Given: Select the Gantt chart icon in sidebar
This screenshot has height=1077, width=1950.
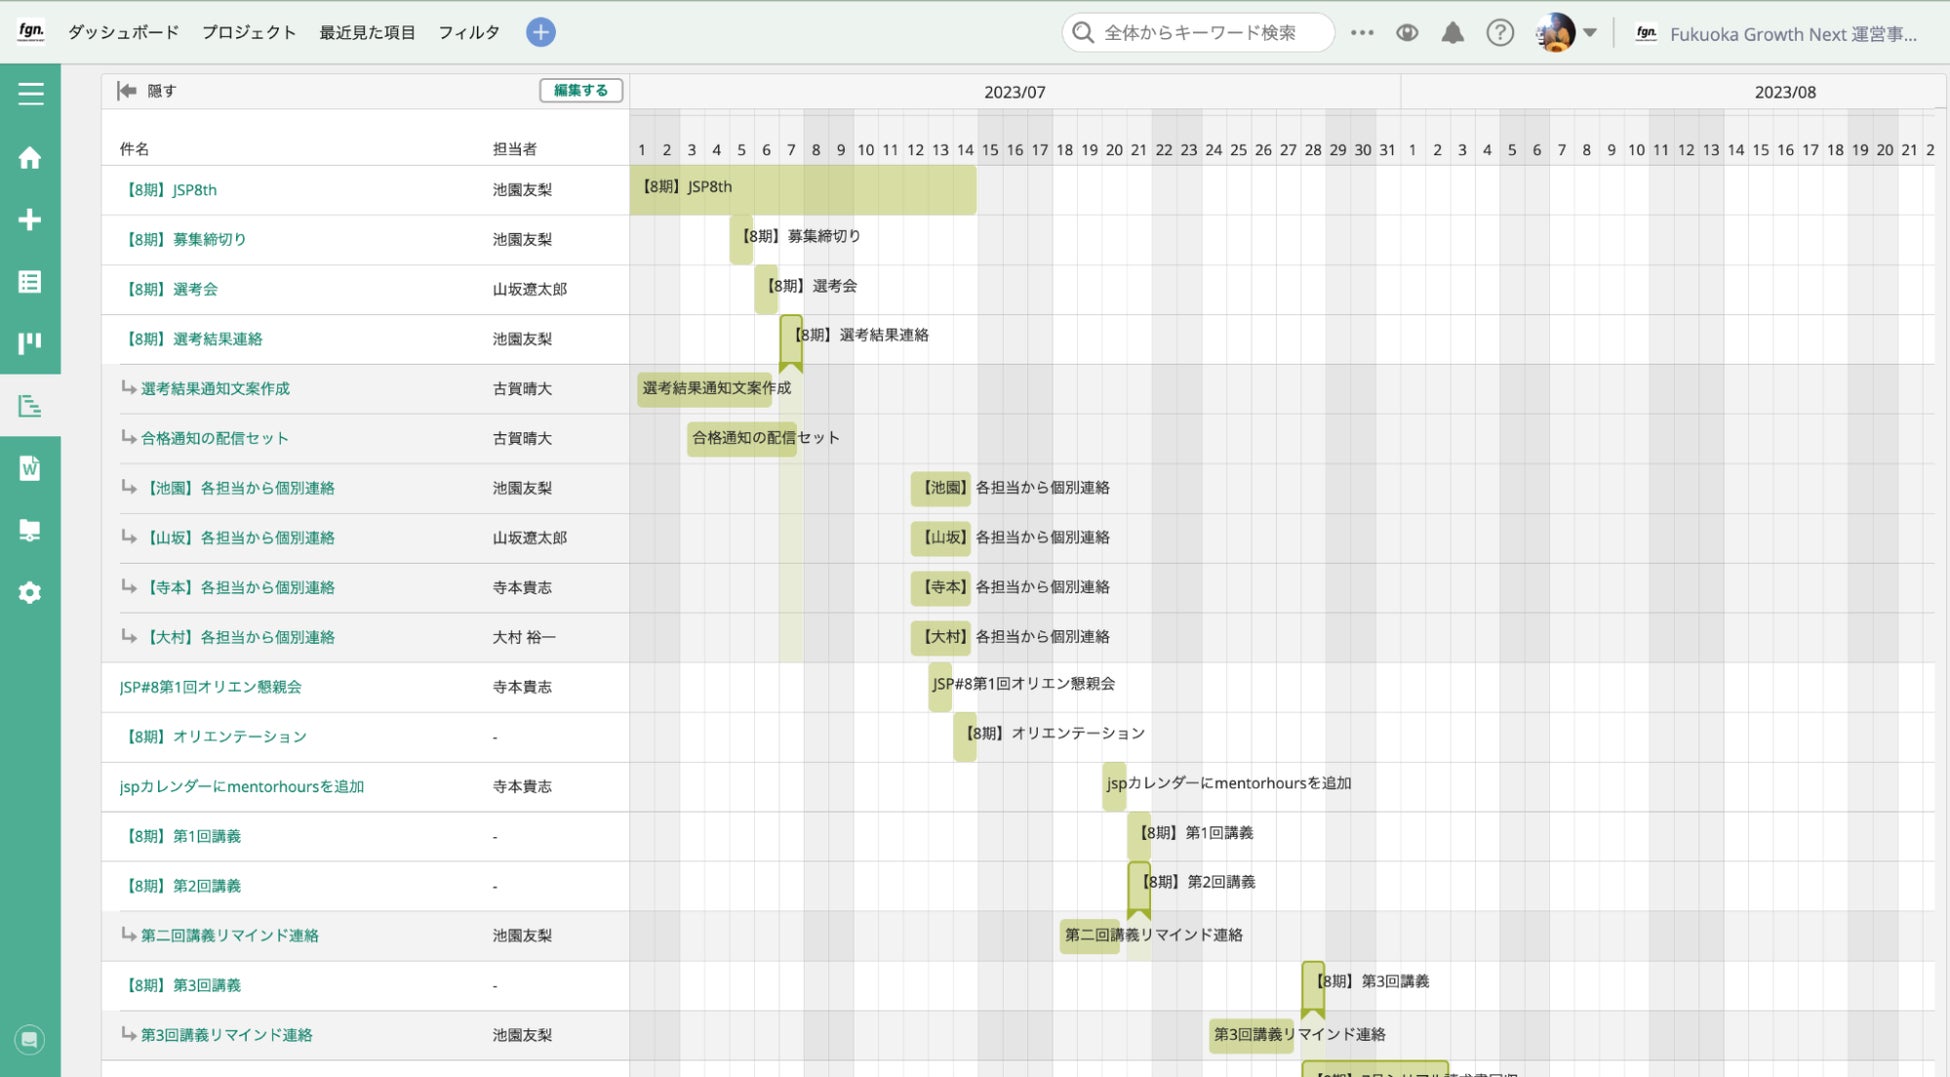Looking at the screenshot, I should (30, 406).
